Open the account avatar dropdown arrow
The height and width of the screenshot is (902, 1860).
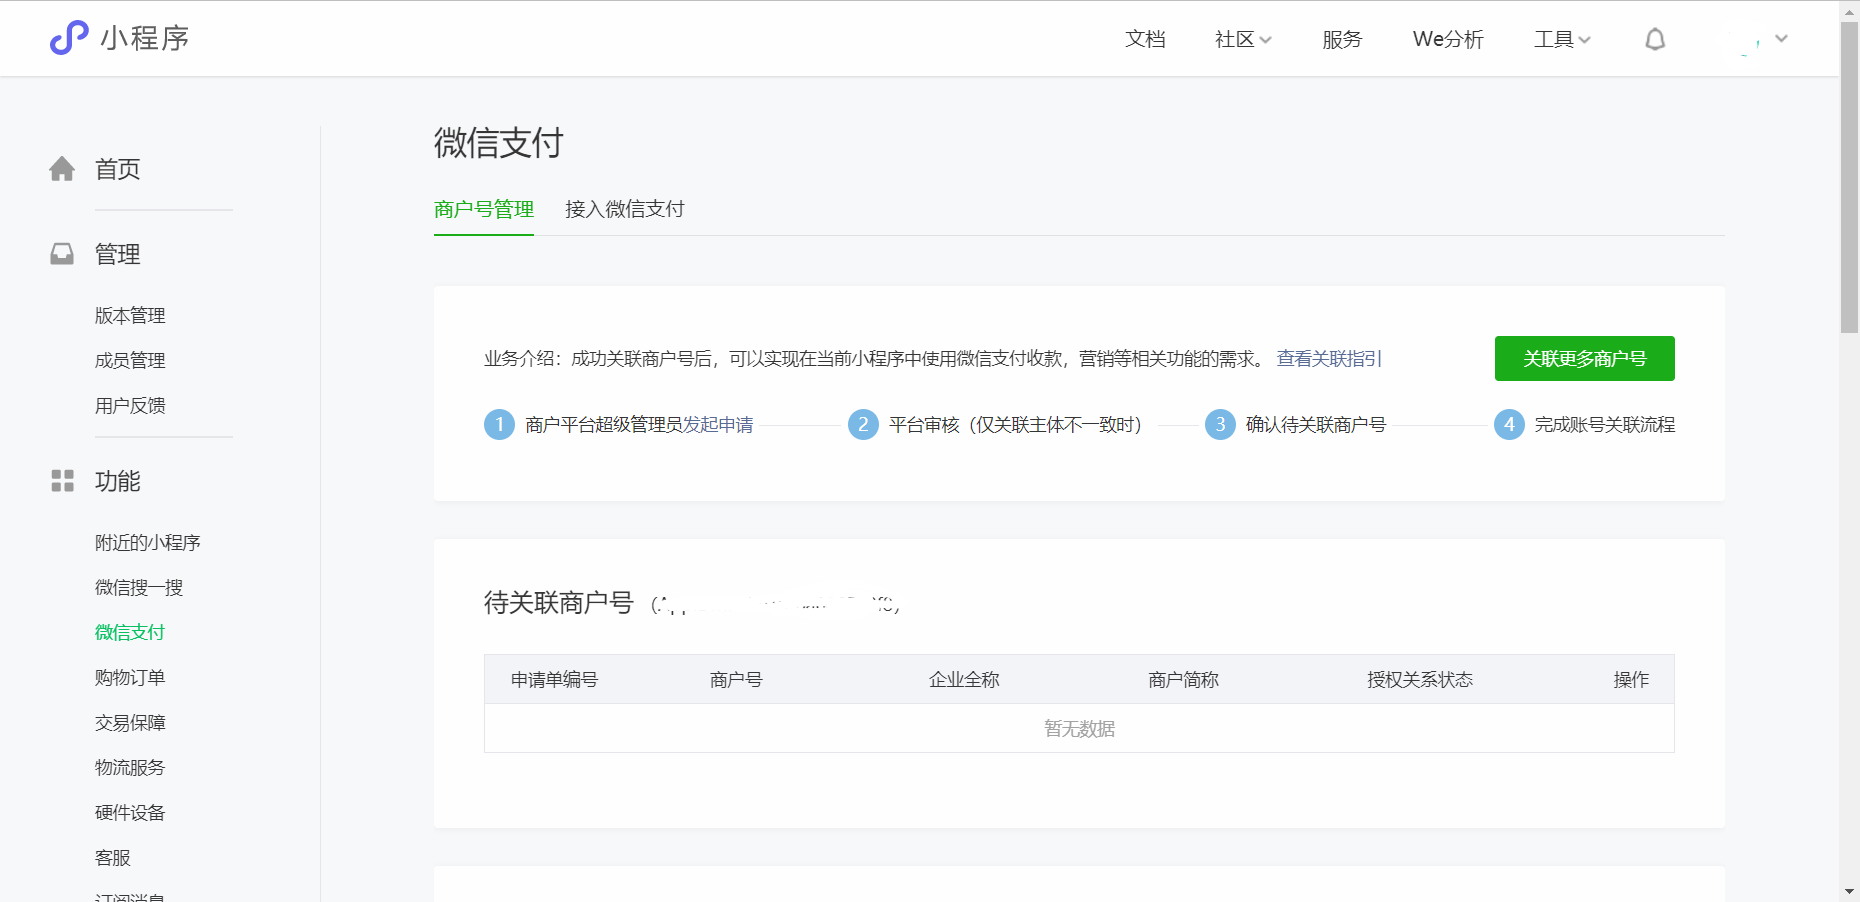(1781, 39)
